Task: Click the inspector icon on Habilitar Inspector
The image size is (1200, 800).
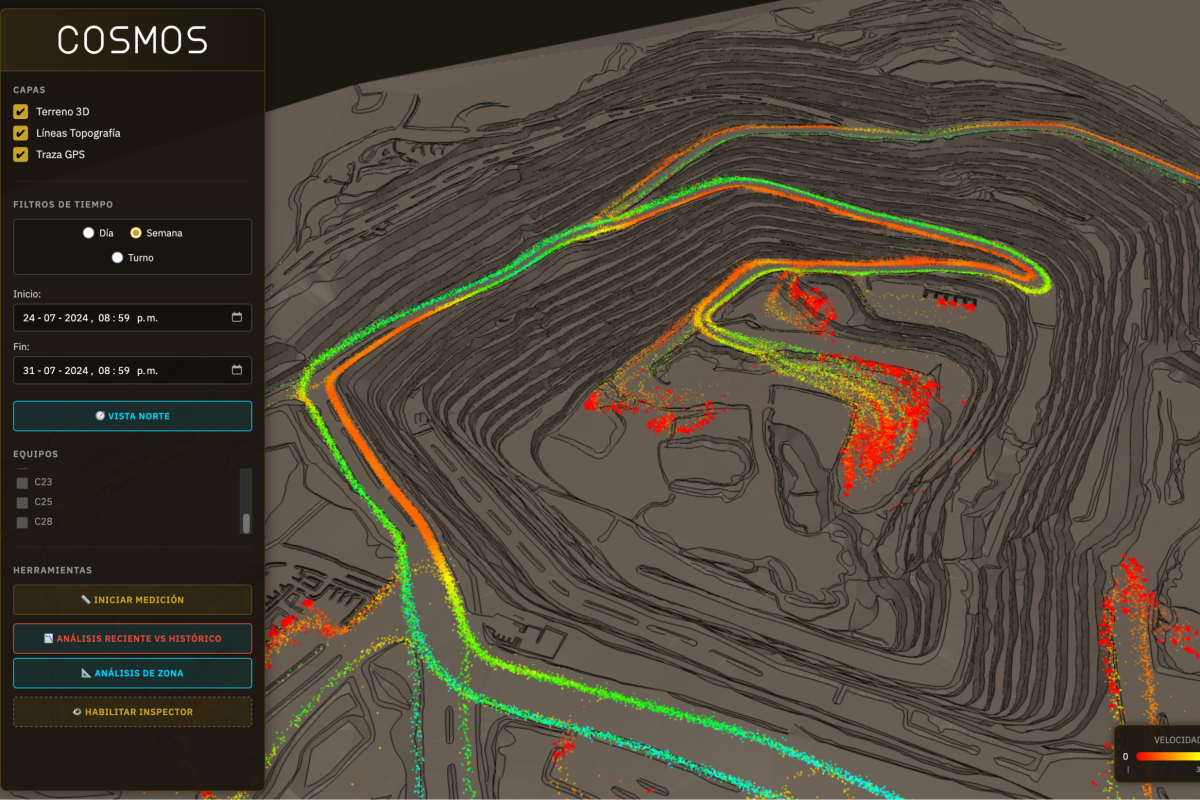Action: click(78, 712)
